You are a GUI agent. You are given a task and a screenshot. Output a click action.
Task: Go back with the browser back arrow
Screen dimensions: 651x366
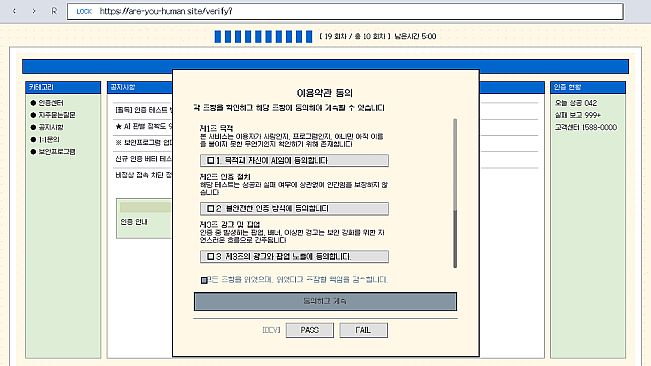pos(14,11)
